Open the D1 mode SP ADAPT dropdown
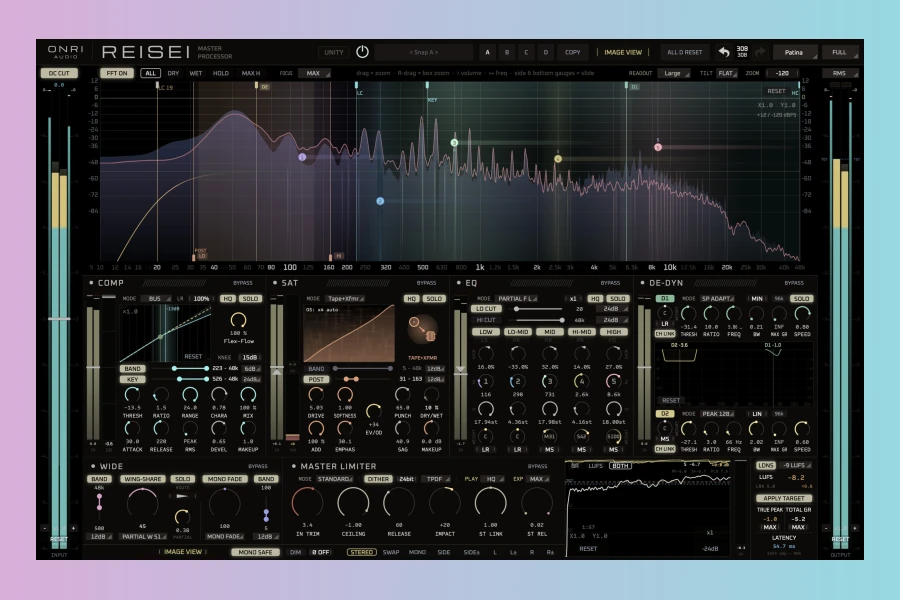 coord(717,299)
